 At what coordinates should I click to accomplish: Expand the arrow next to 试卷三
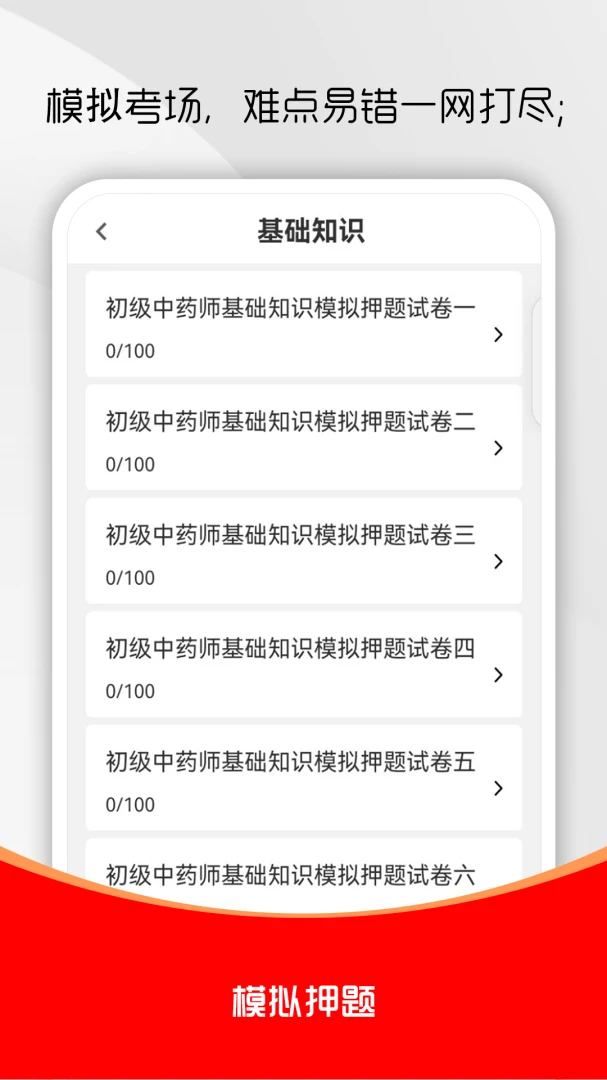tap(499, 562)
